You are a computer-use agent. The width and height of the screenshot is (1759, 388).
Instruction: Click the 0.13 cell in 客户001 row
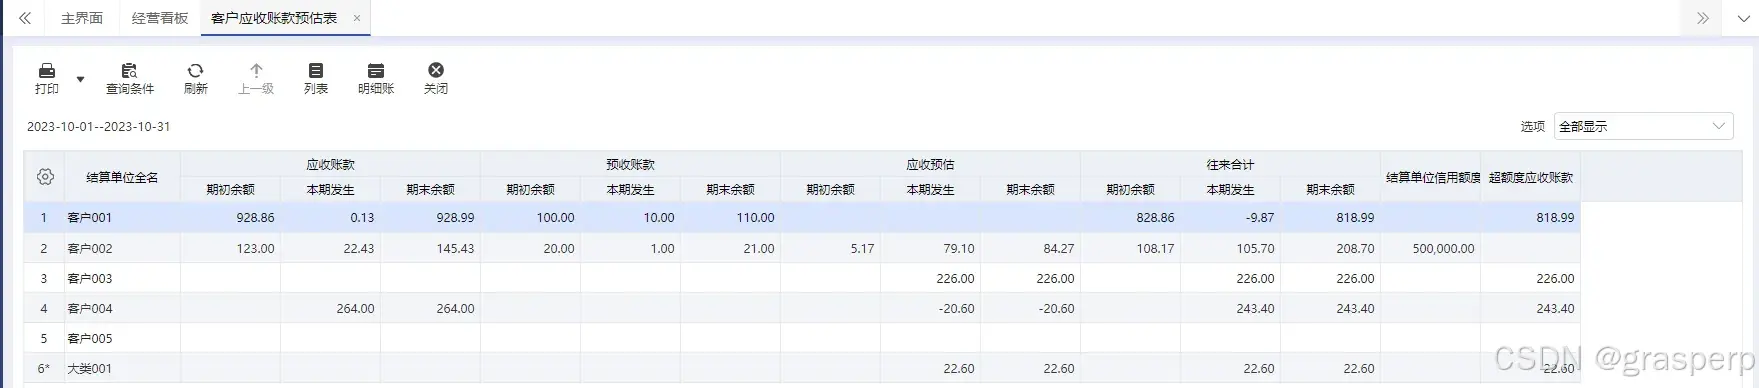[331, 217]
